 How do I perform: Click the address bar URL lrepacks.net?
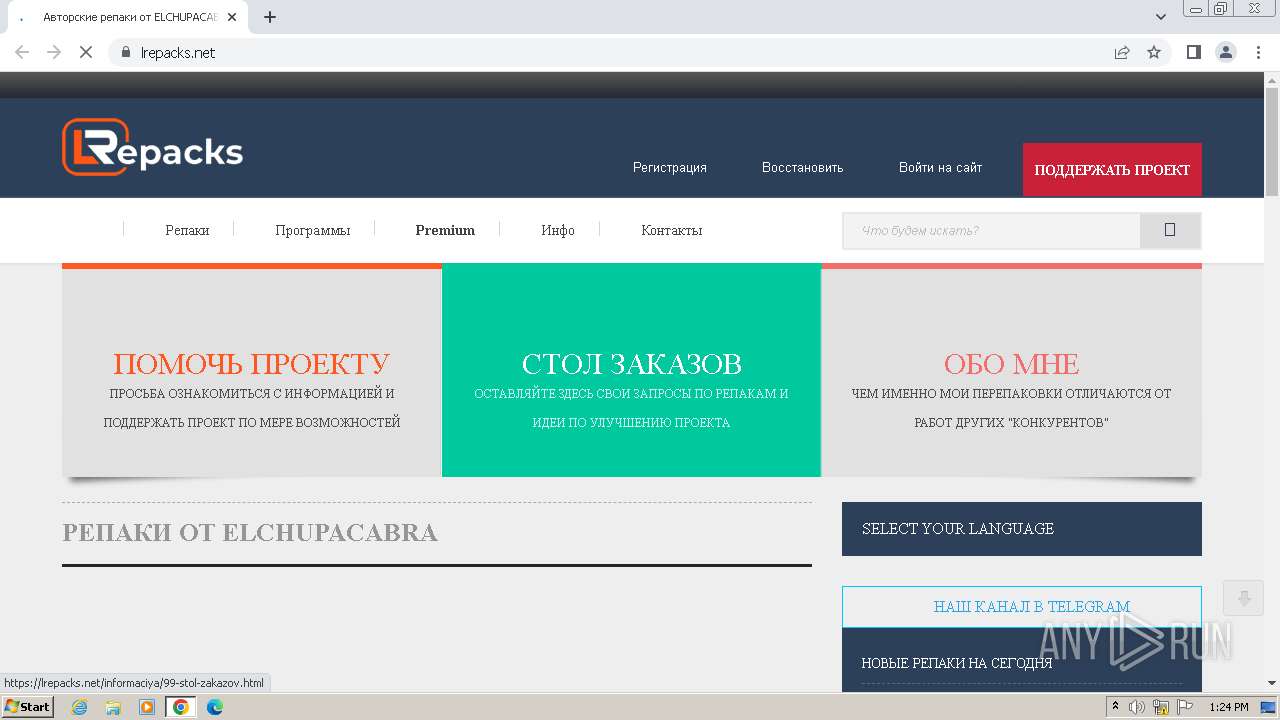[x=178, y=53]
